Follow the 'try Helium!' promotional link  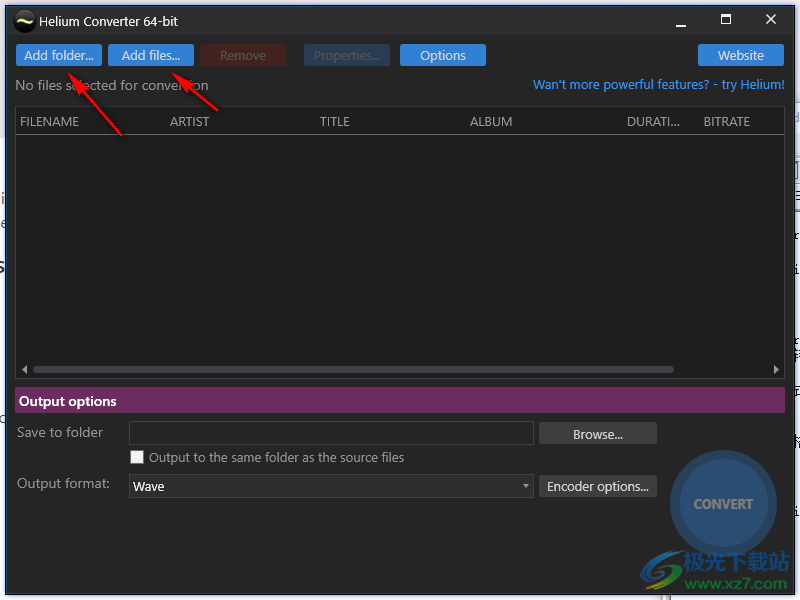coord(659,85)
